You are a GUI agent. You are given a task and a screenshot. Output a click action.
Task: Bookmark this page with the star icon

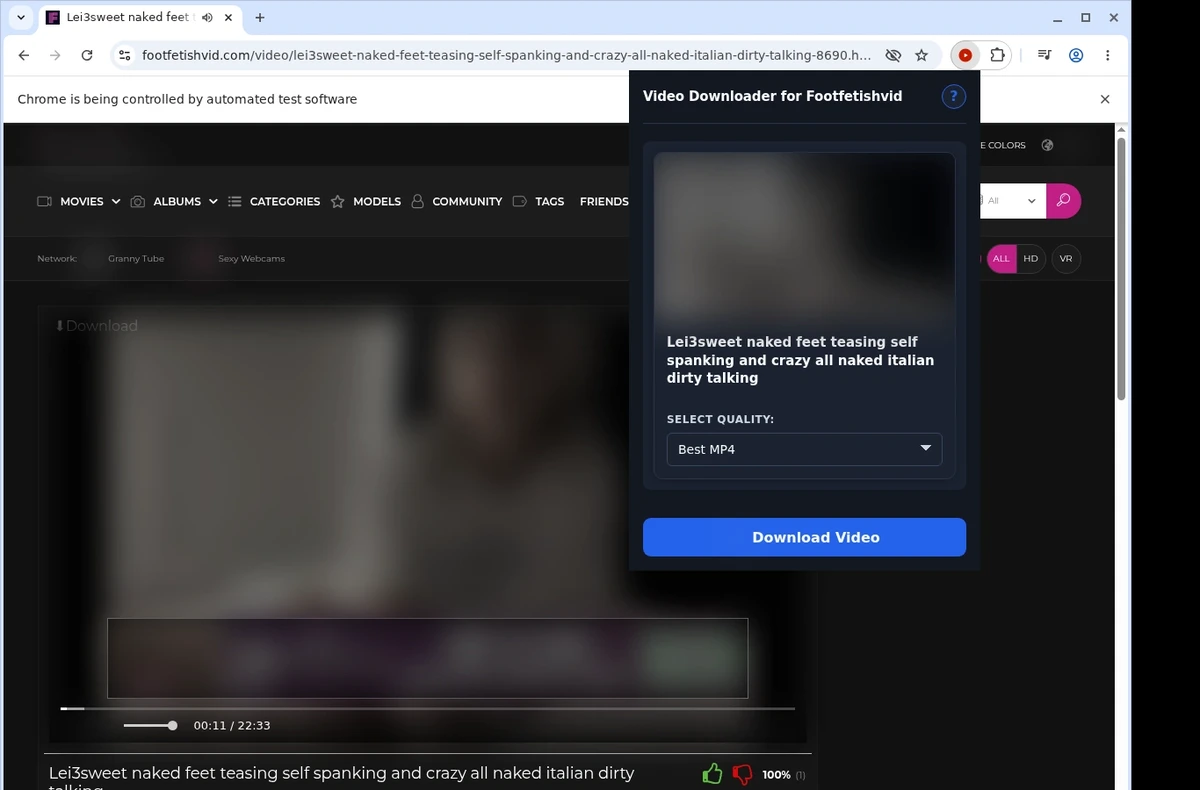922,56
